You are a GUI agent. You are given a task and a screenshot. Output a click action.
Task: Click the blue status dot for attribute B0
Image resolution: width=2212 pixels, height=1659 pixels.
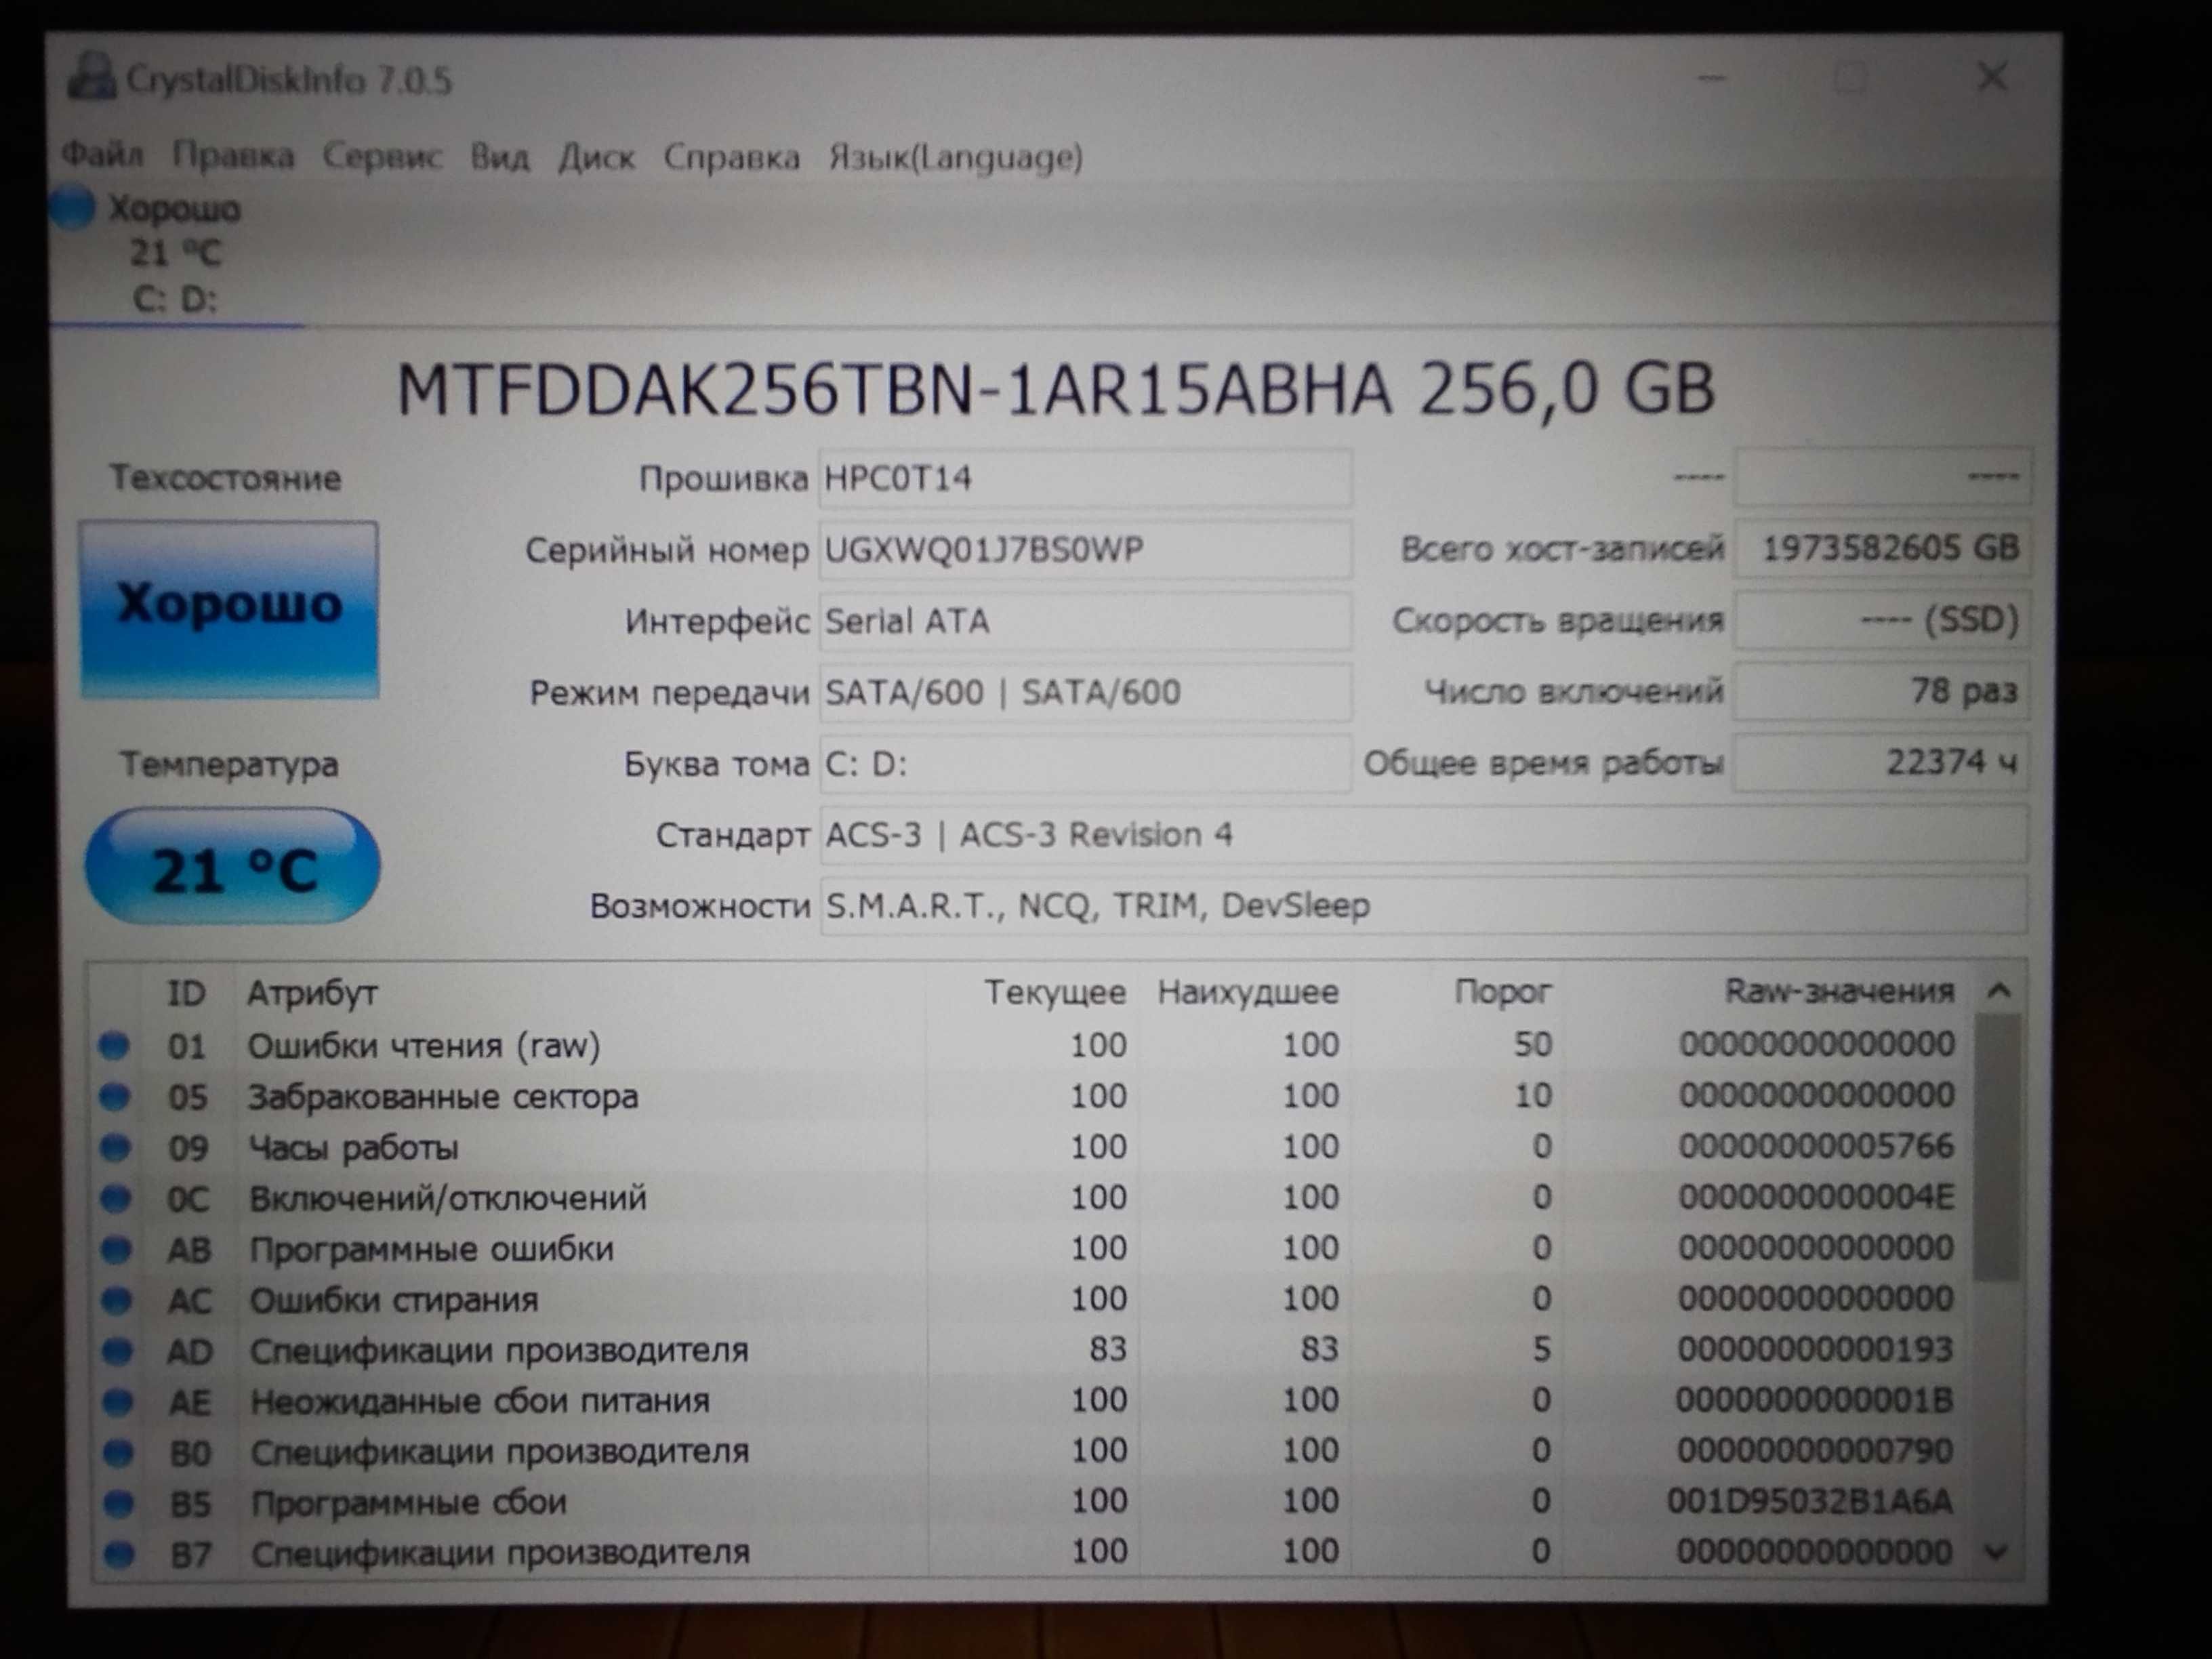point(119,1452)
